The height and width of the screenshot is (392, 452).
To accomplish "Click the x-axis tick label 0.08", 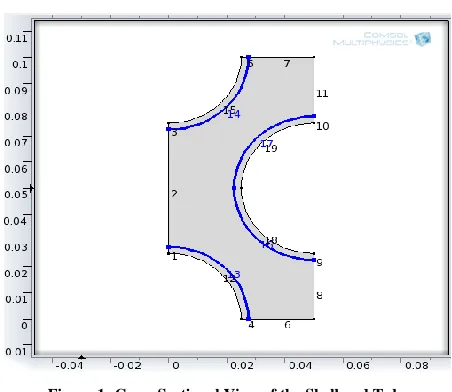I will click(417, 366).
